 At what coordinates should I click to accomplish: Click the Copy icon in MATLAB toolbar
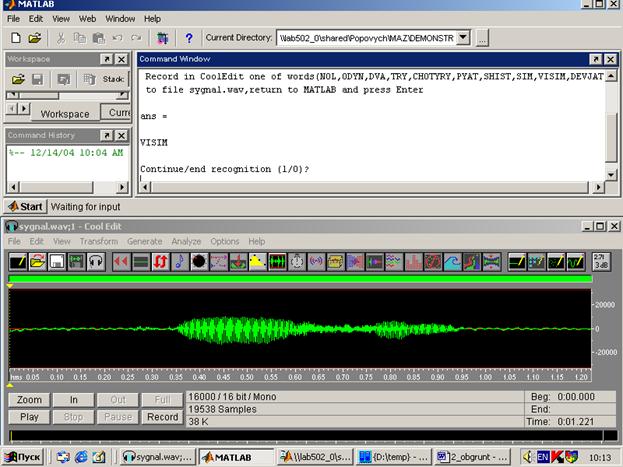(x=80, y=38)
